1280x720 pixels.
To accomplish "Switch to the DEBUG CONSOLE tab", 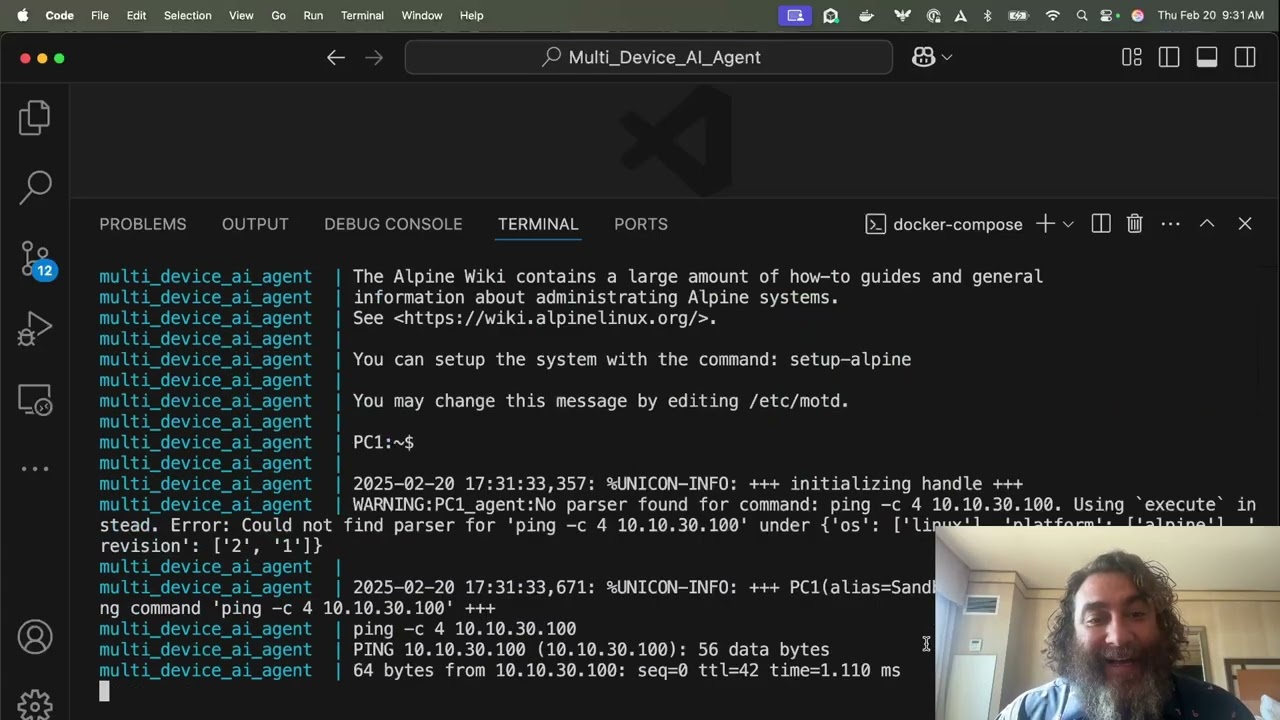I will pos(393,224).
